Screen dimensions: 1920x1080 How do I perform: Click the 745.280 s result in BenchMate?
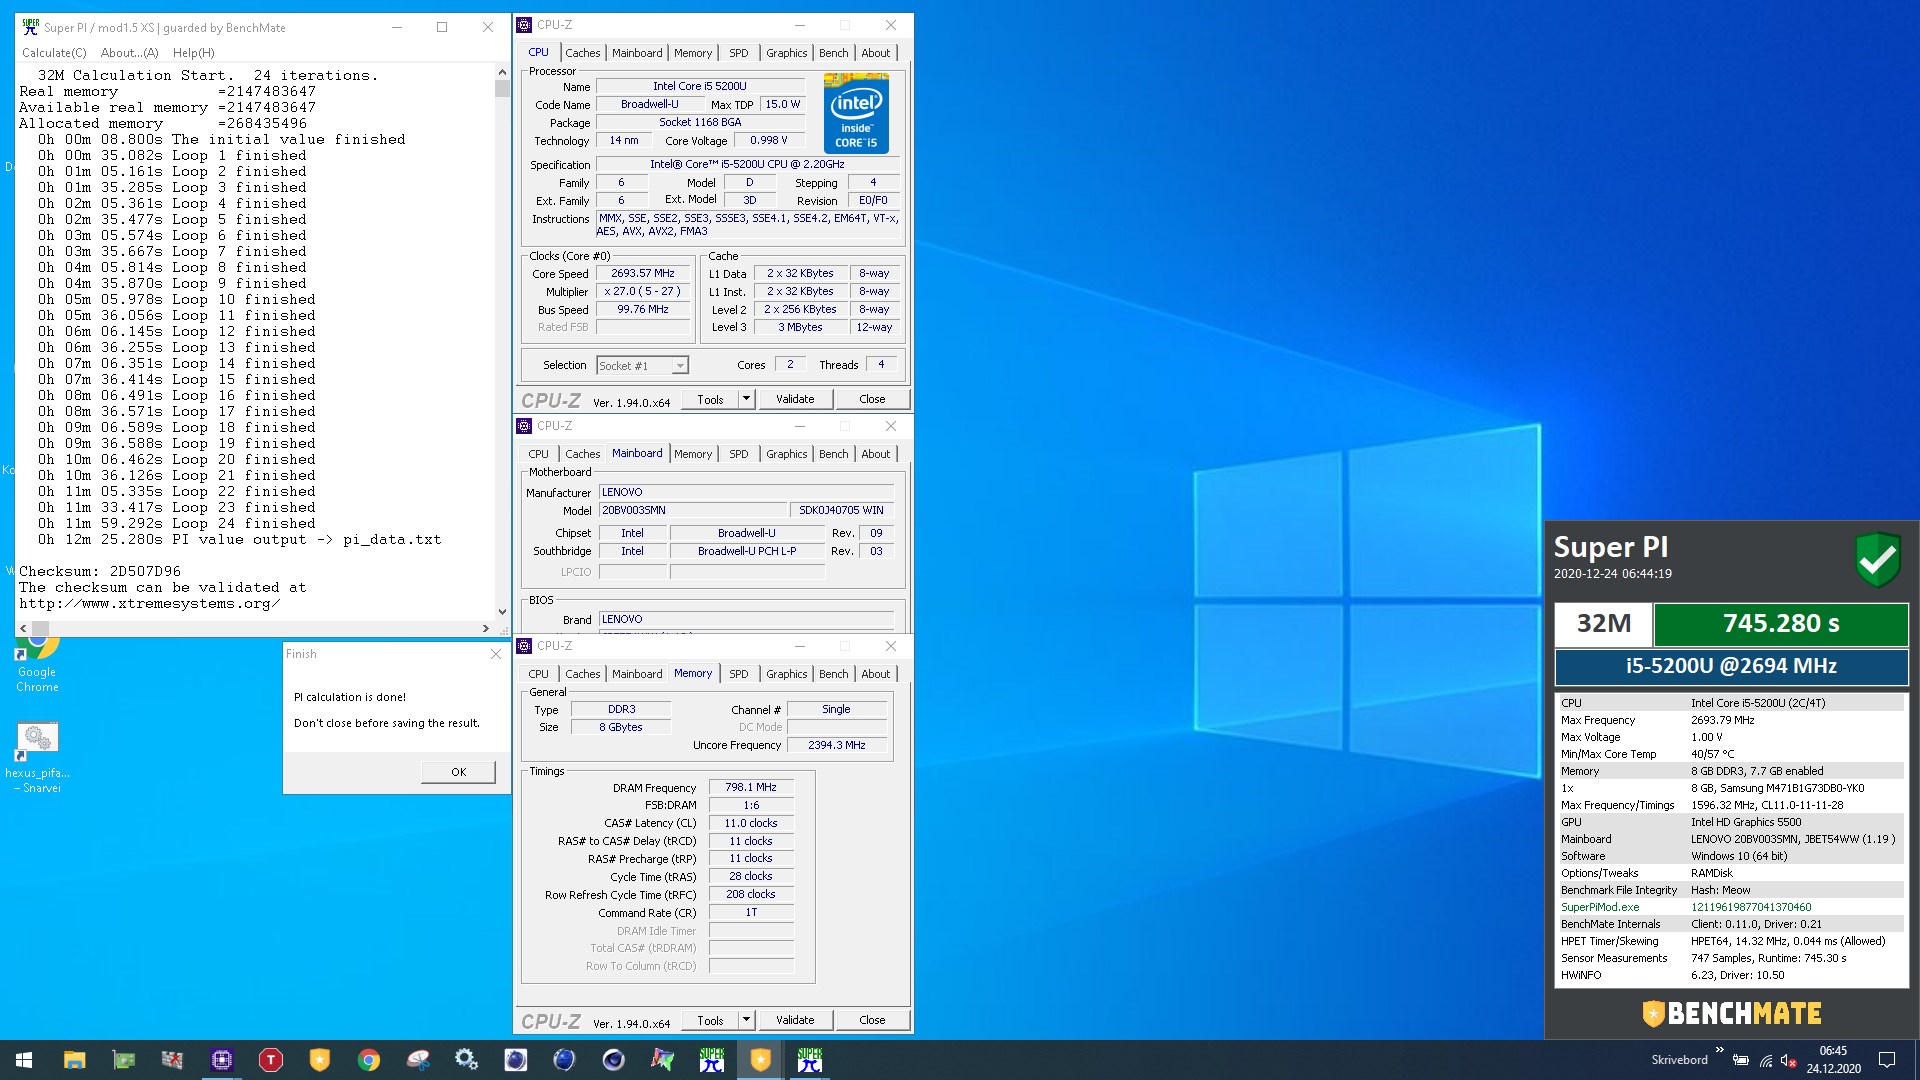(1780, 624)
